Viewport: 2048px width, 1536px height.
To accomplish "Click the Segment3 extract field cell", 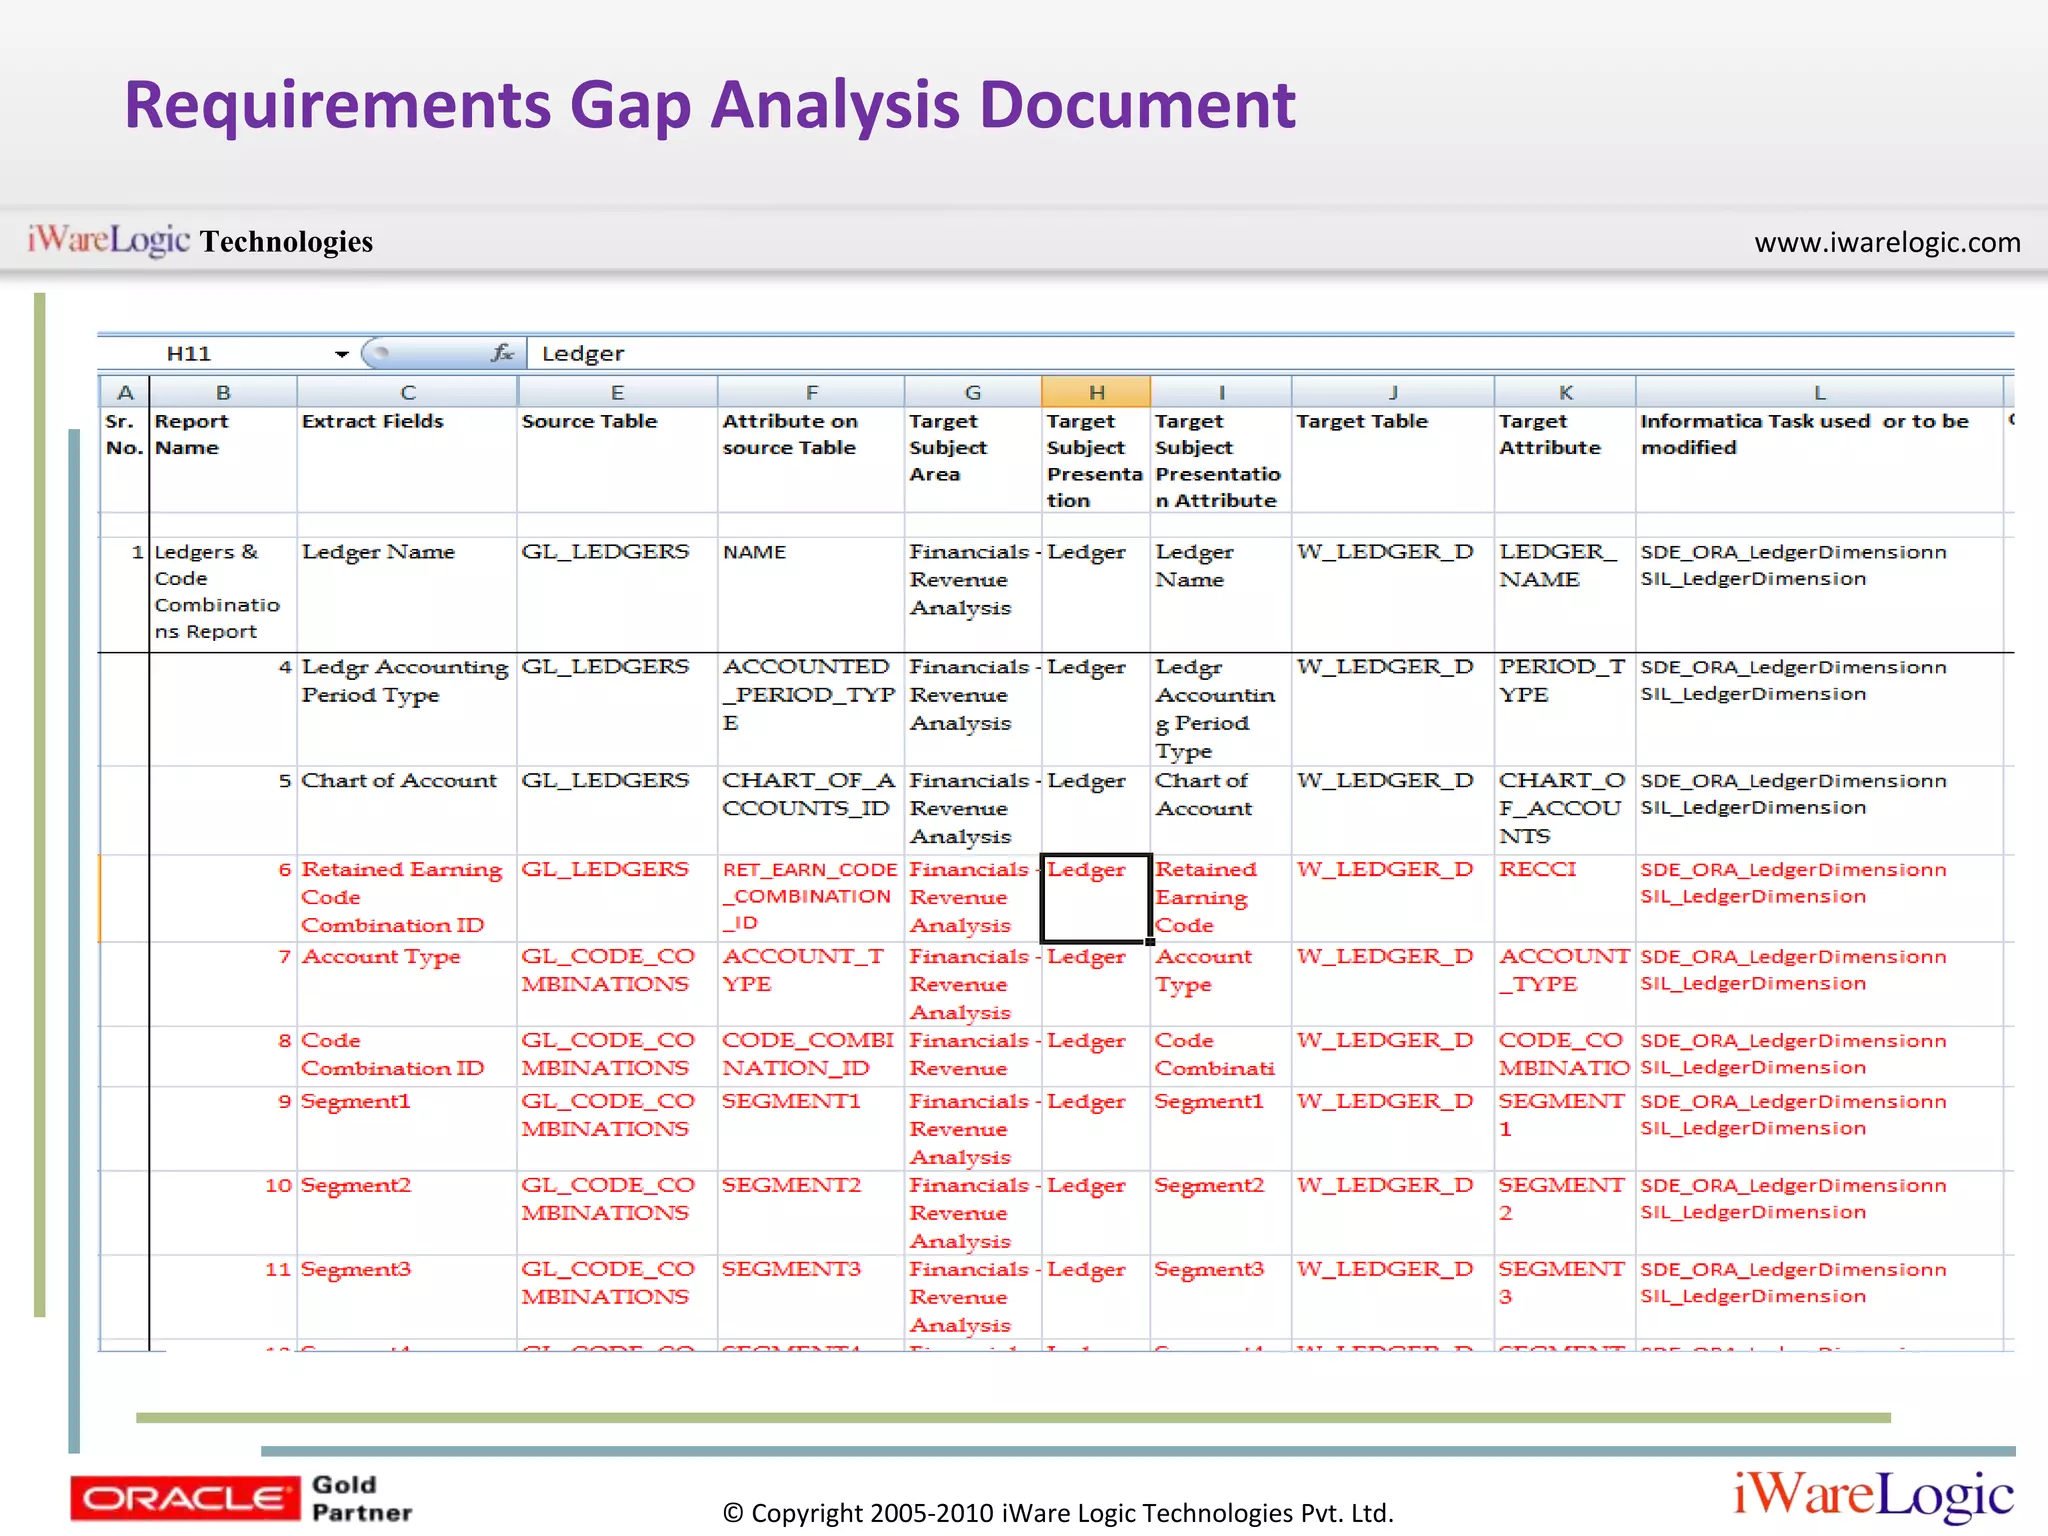I will click(407, 1296).
